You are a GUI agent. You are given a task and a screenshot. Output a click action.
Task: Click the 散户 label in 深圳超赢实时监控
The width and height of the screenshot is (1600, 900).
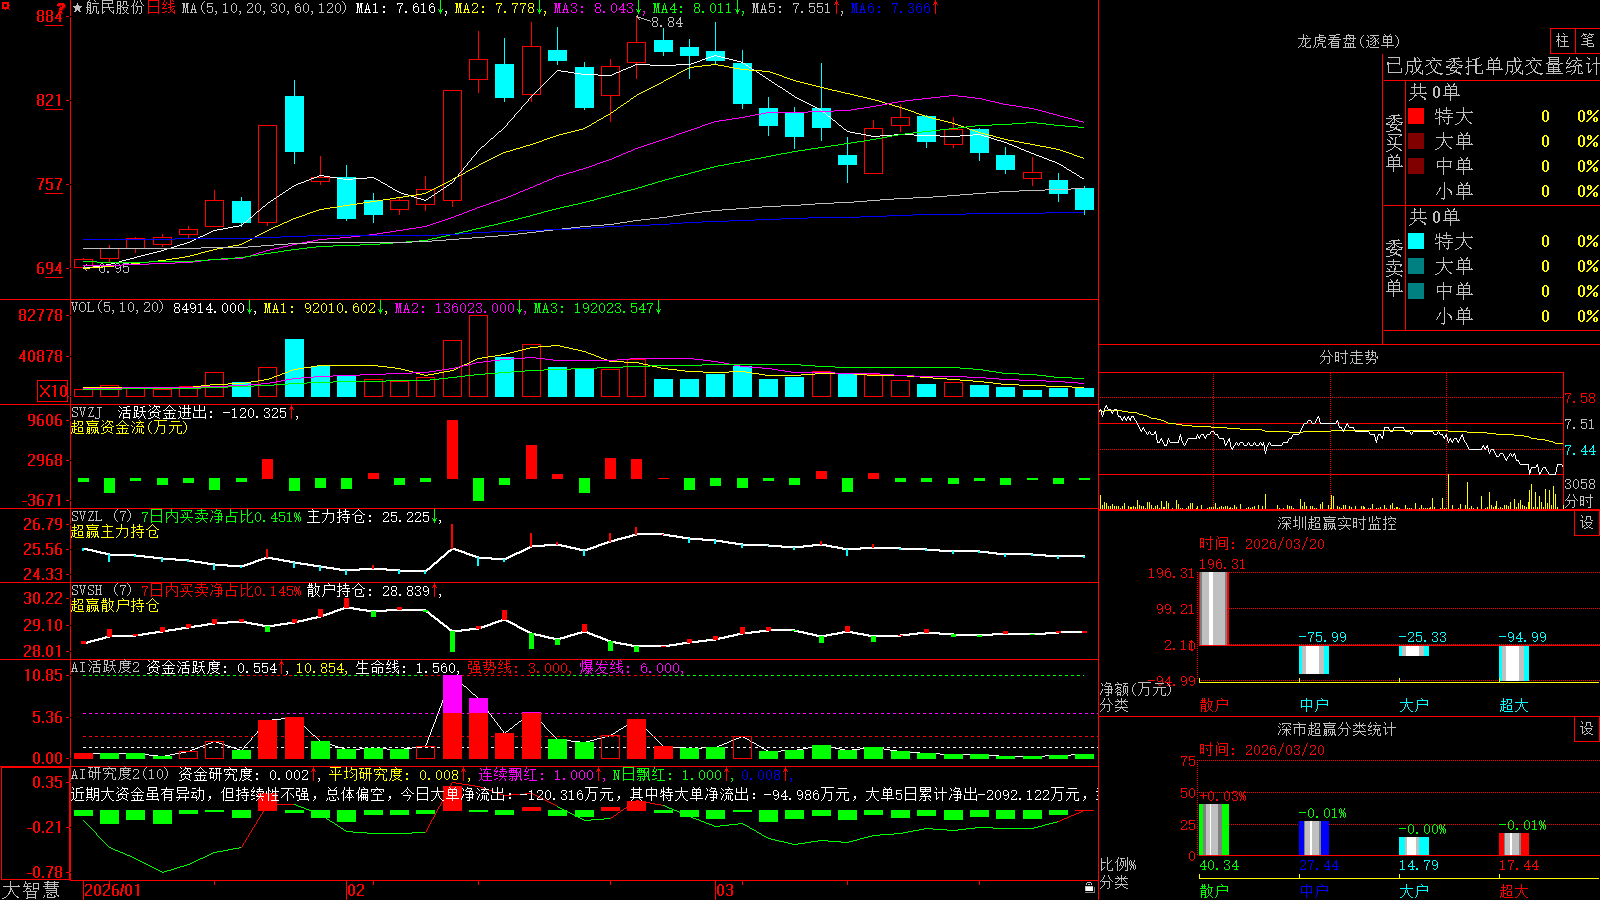1214,705
